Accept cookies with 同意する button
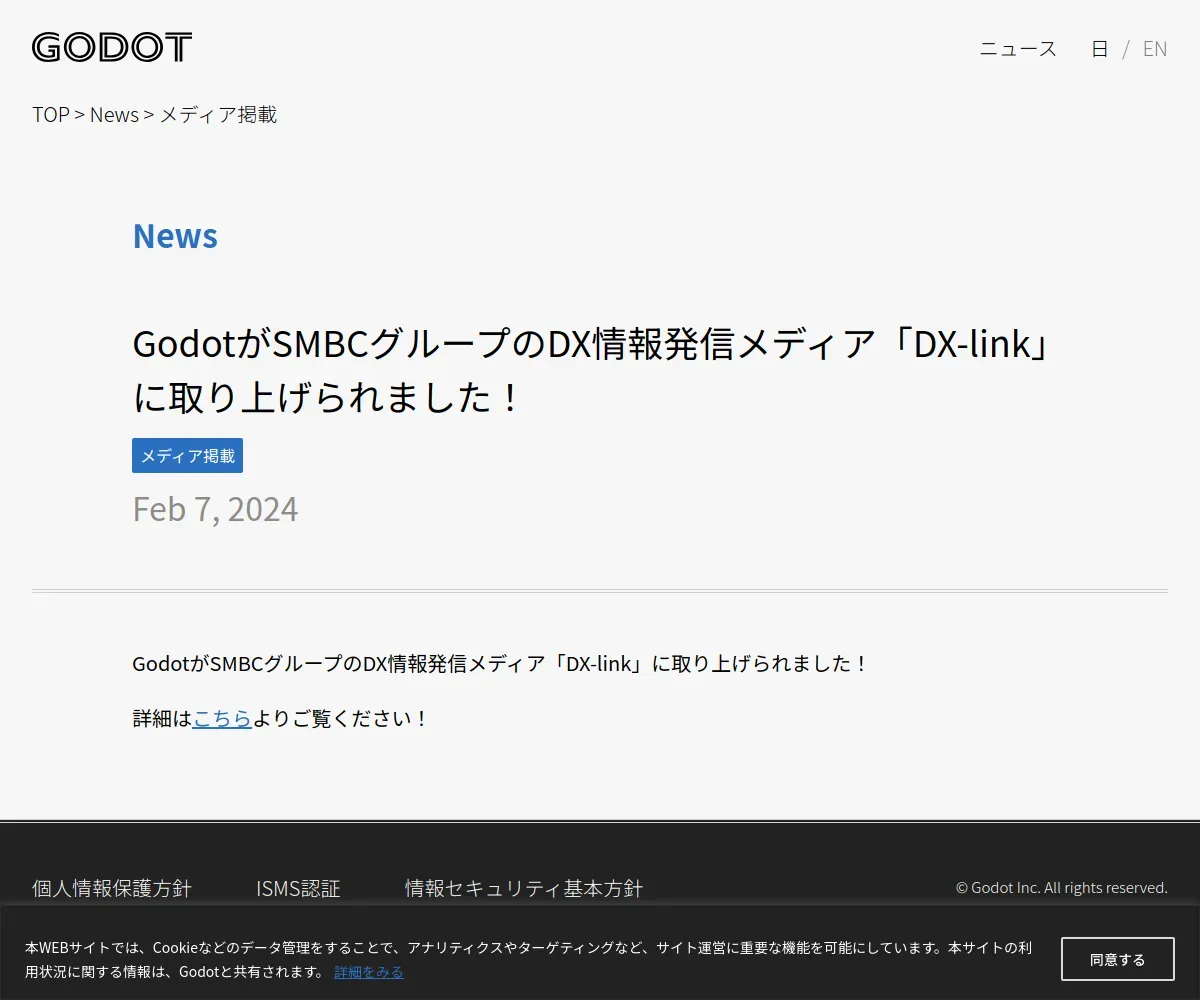This screenshot has height=1000, width=1200. [1118, 959]
